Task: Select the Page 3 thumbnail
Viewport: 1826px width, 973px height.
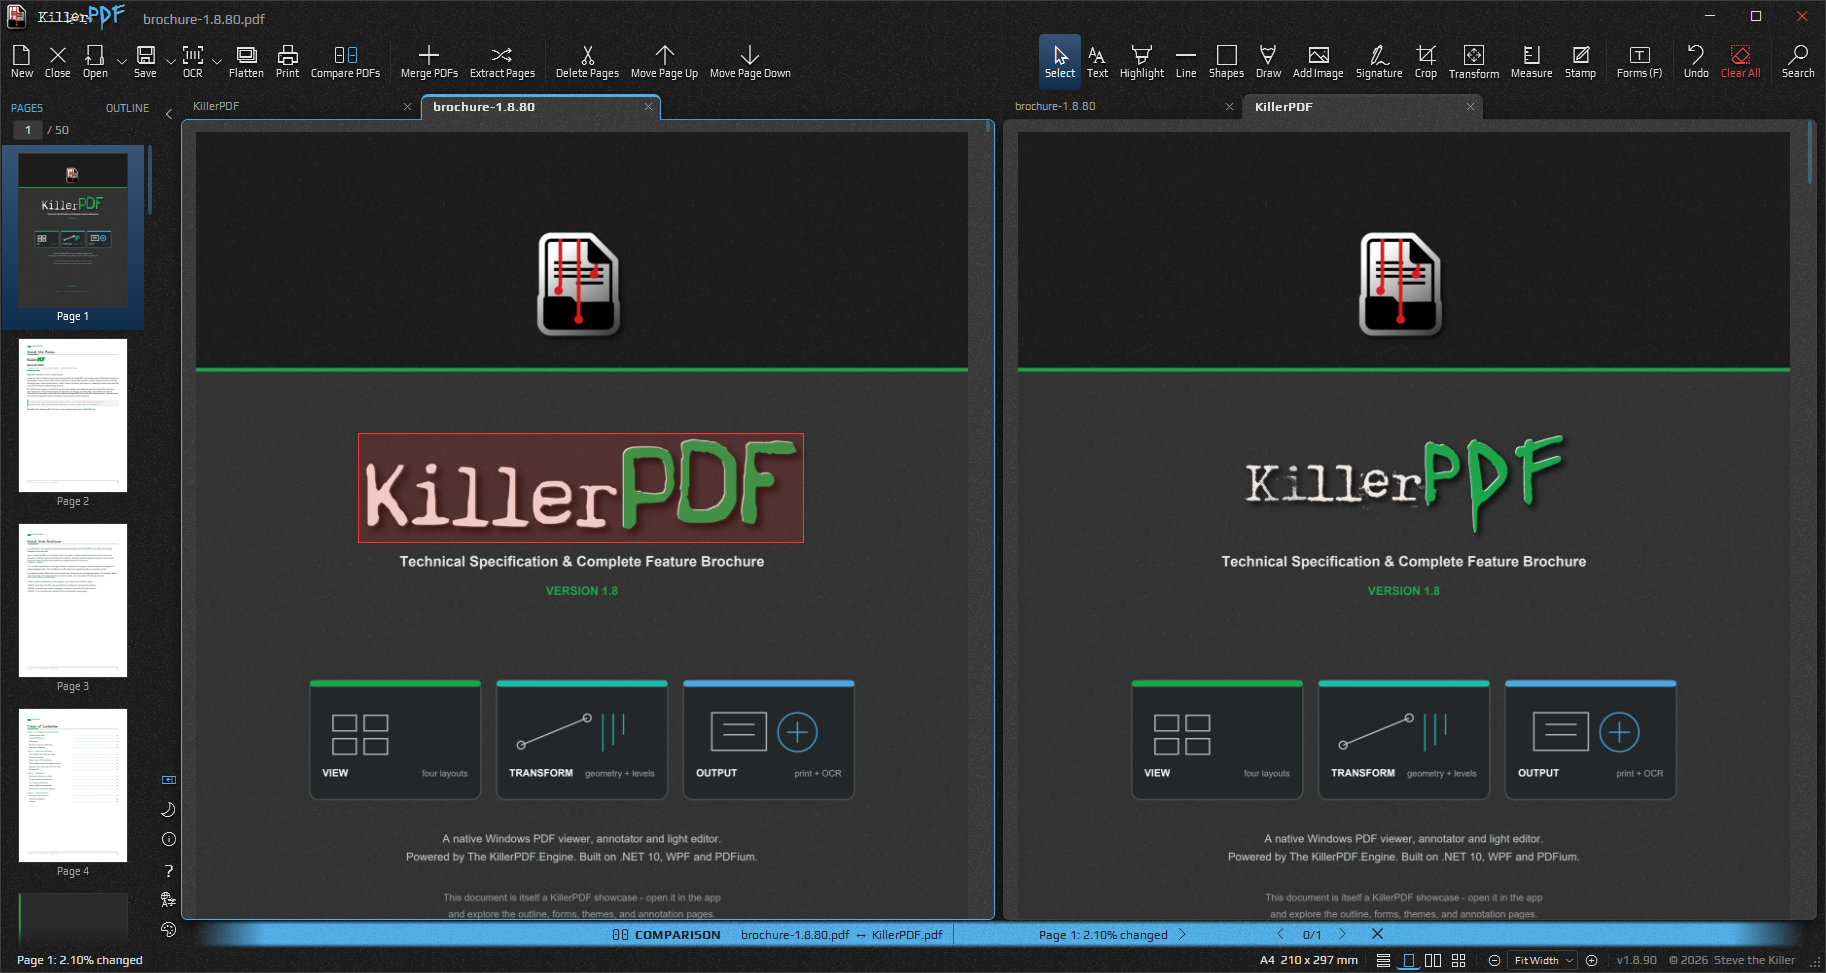Action: [73, 608]
